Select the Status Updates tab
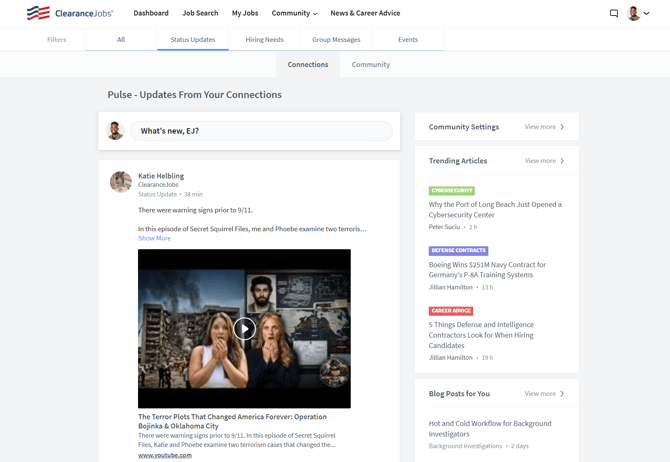The height and width of the screenshot is (462, 670). (193, 39)
